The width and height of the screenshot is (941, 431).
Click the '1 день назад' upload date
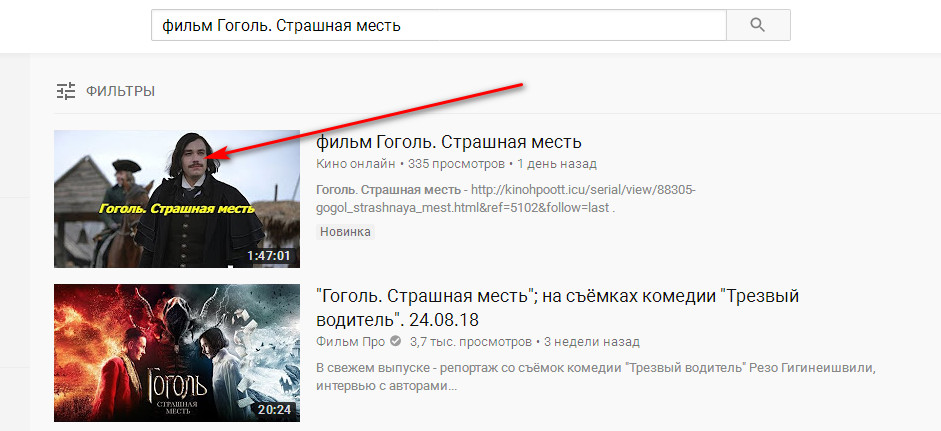pos(557,164)
